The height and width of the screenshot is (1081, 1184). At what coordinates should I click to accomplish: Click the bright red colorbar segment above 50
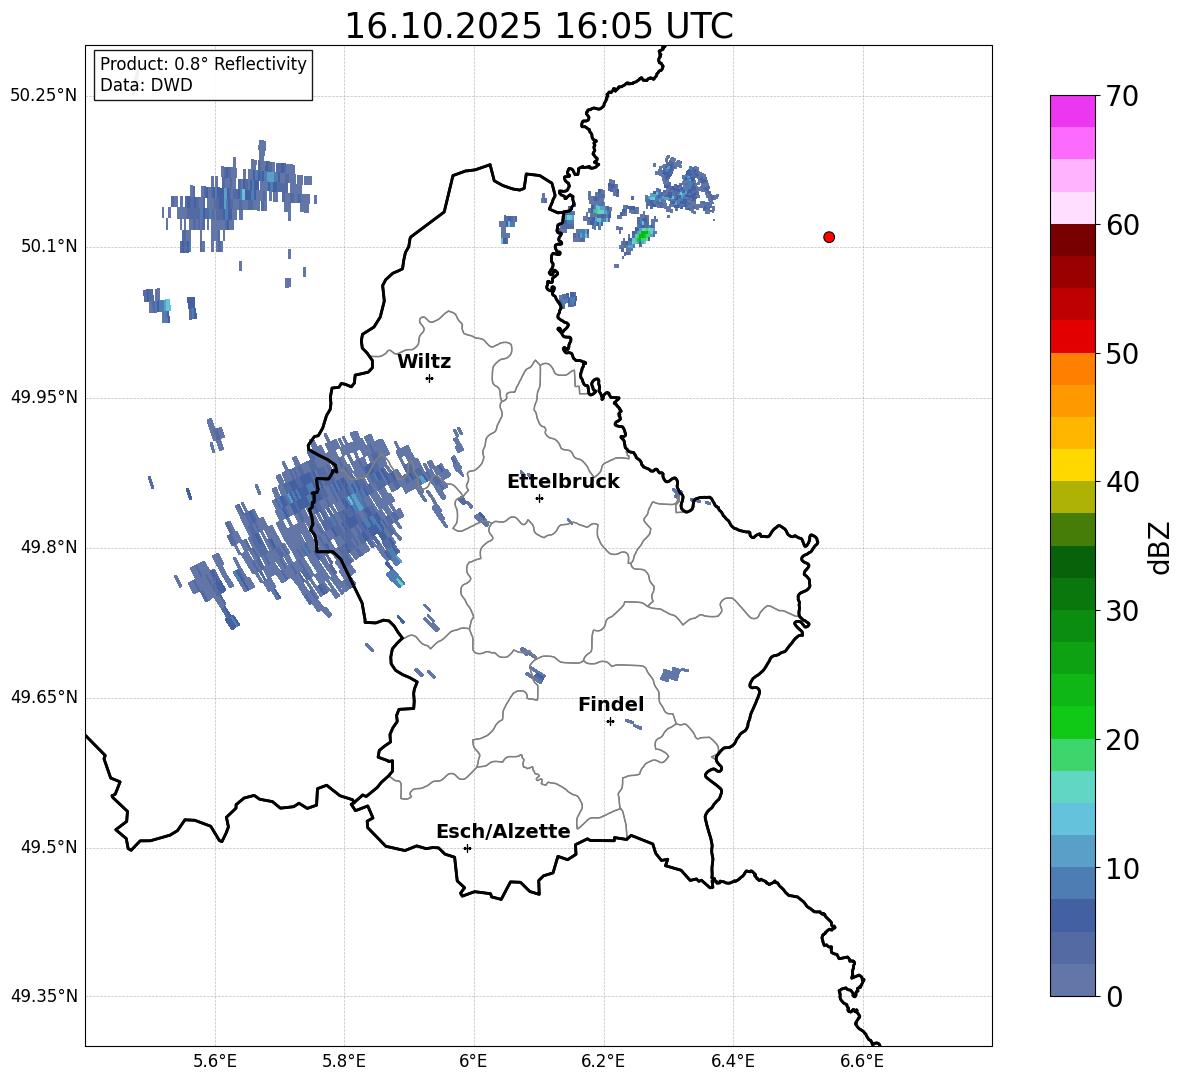coord(1073,337)
